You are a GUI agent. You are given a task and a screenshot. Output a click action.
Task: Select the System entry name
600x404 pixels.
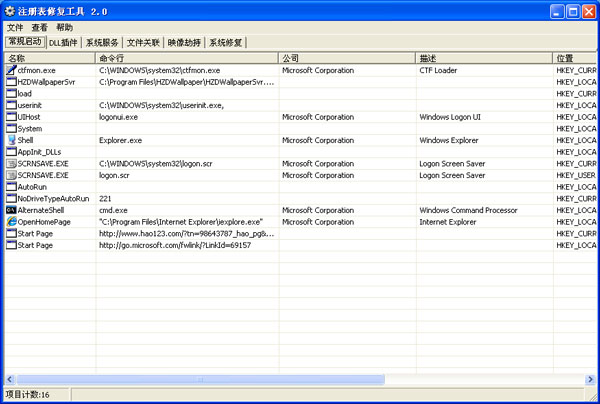30,129
